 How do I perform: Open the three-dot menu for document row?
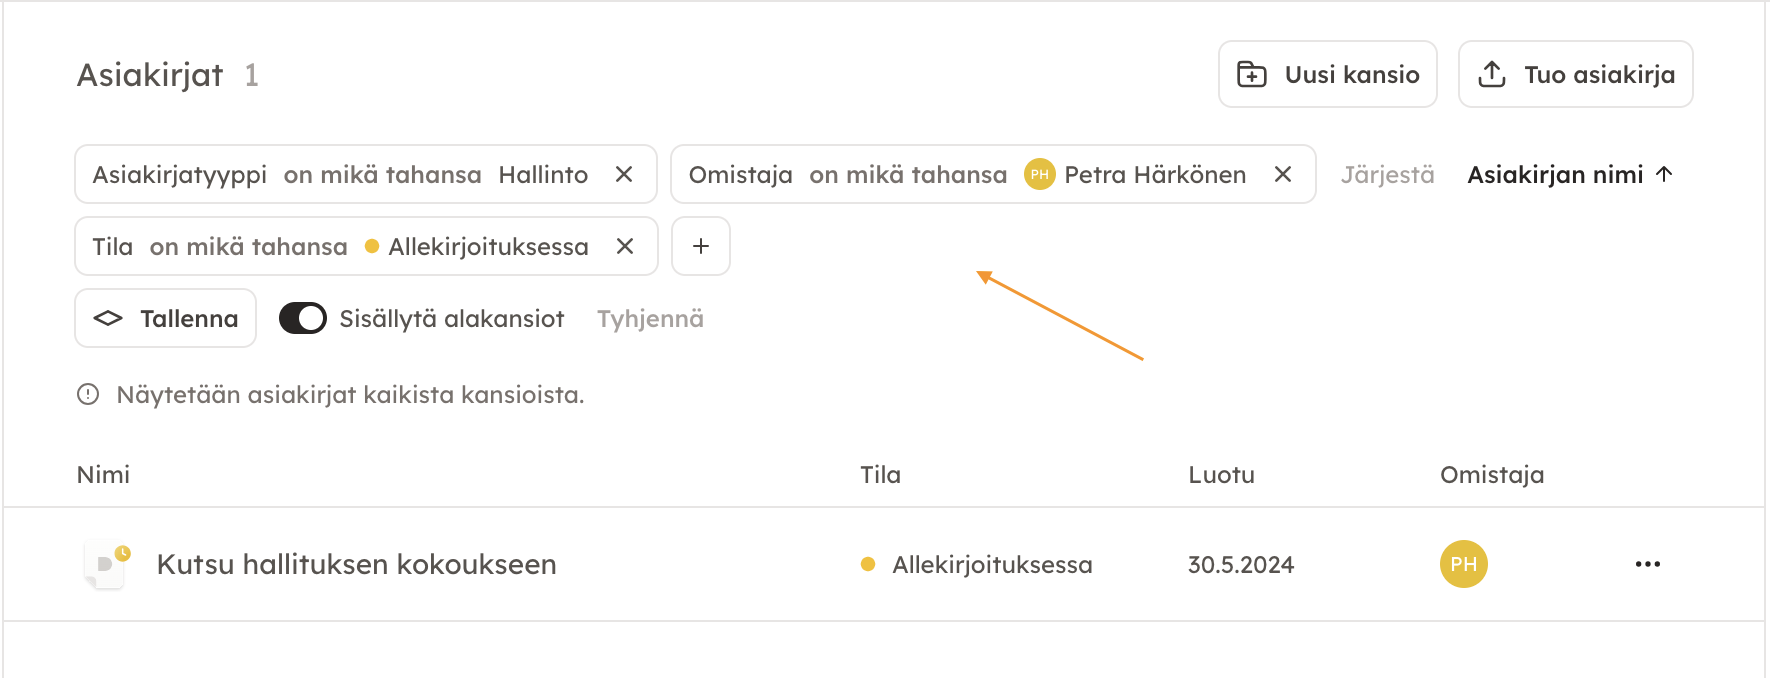[1647, 565]
